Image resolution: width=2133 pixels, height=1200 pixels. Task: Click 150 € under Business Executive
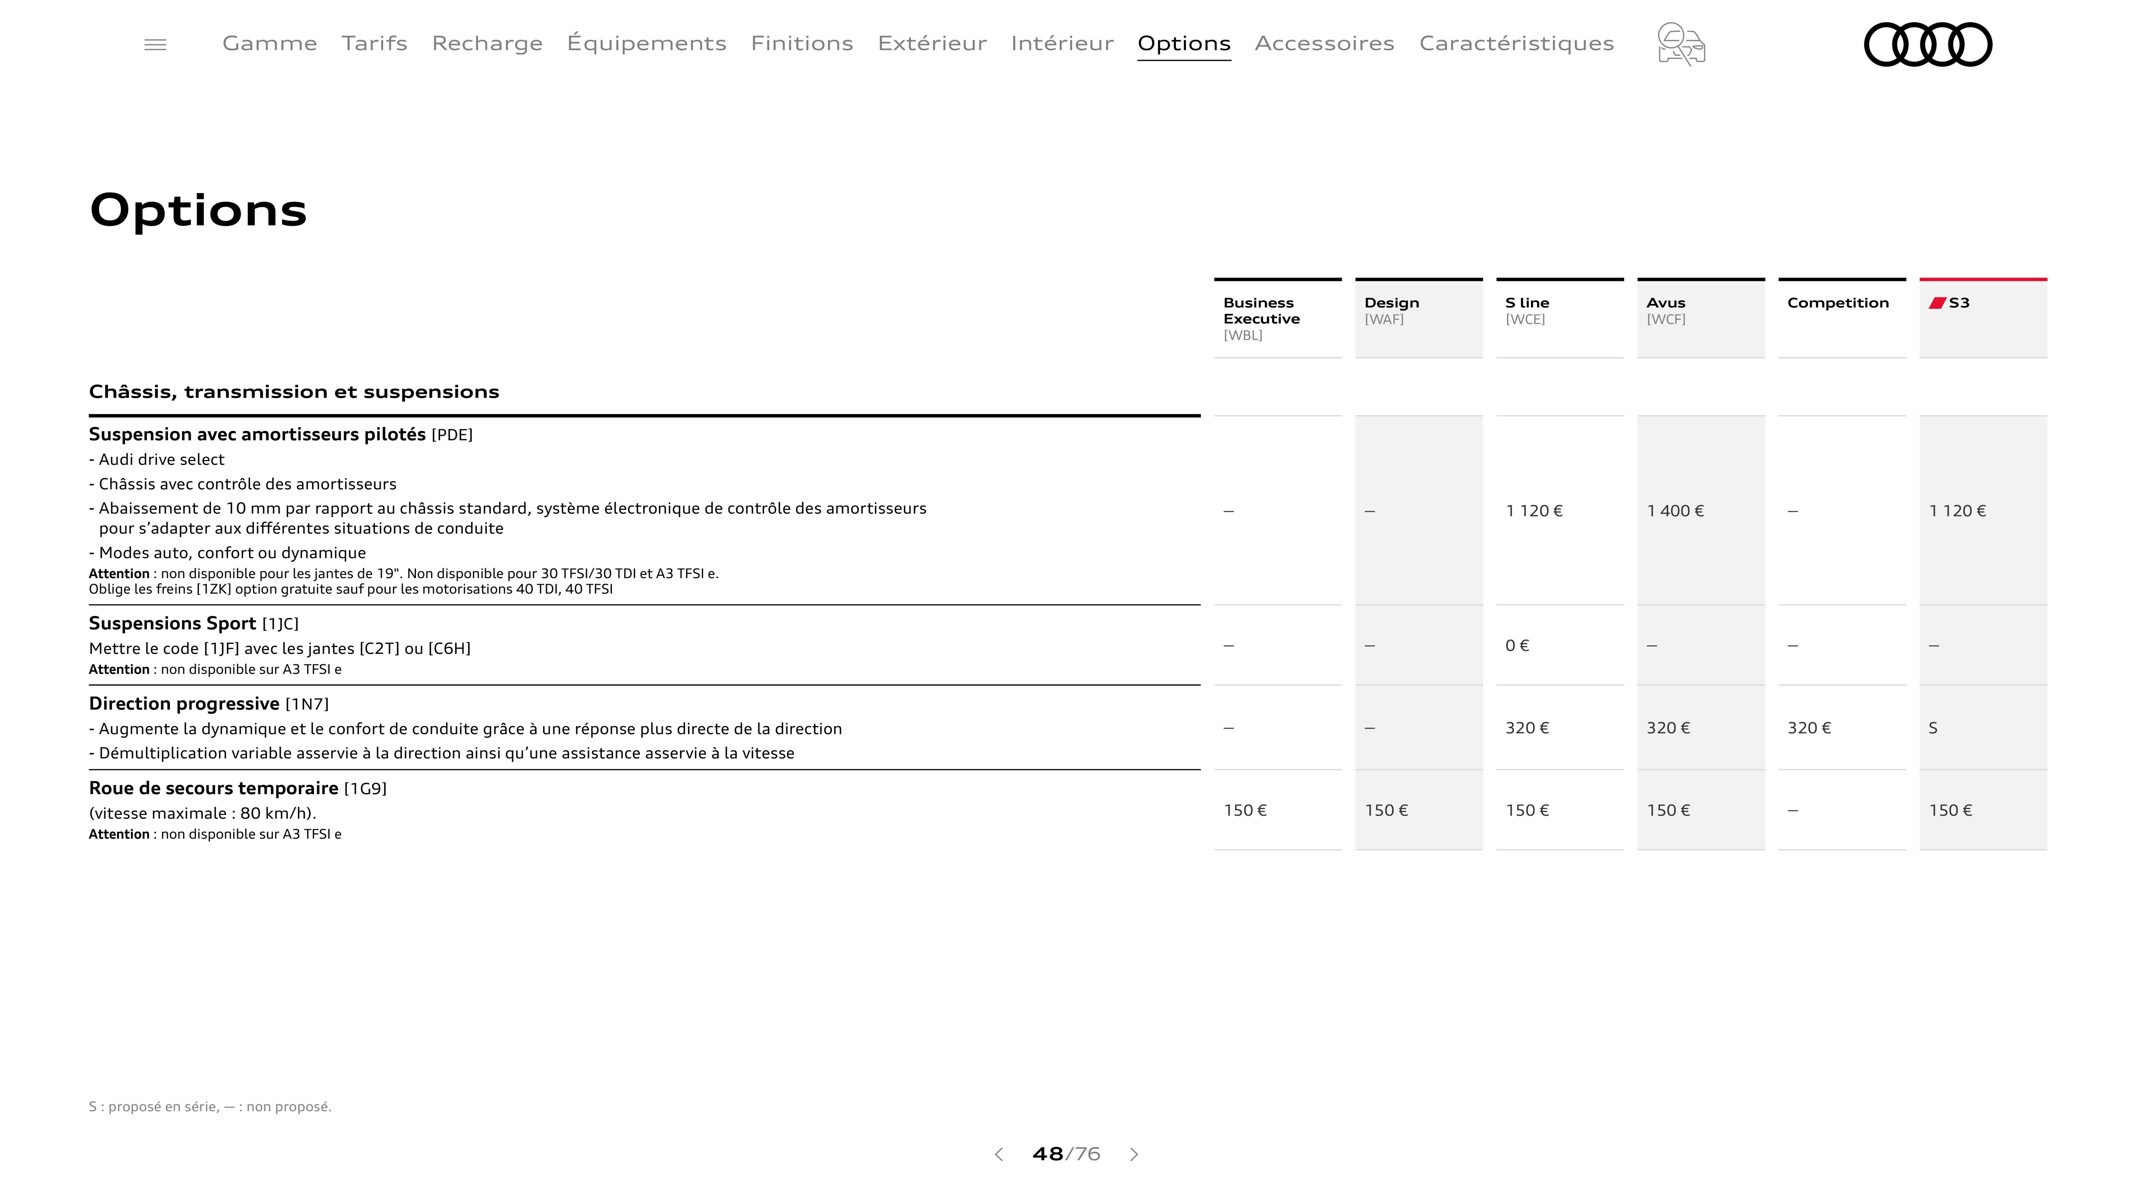tap(1245, 811)
